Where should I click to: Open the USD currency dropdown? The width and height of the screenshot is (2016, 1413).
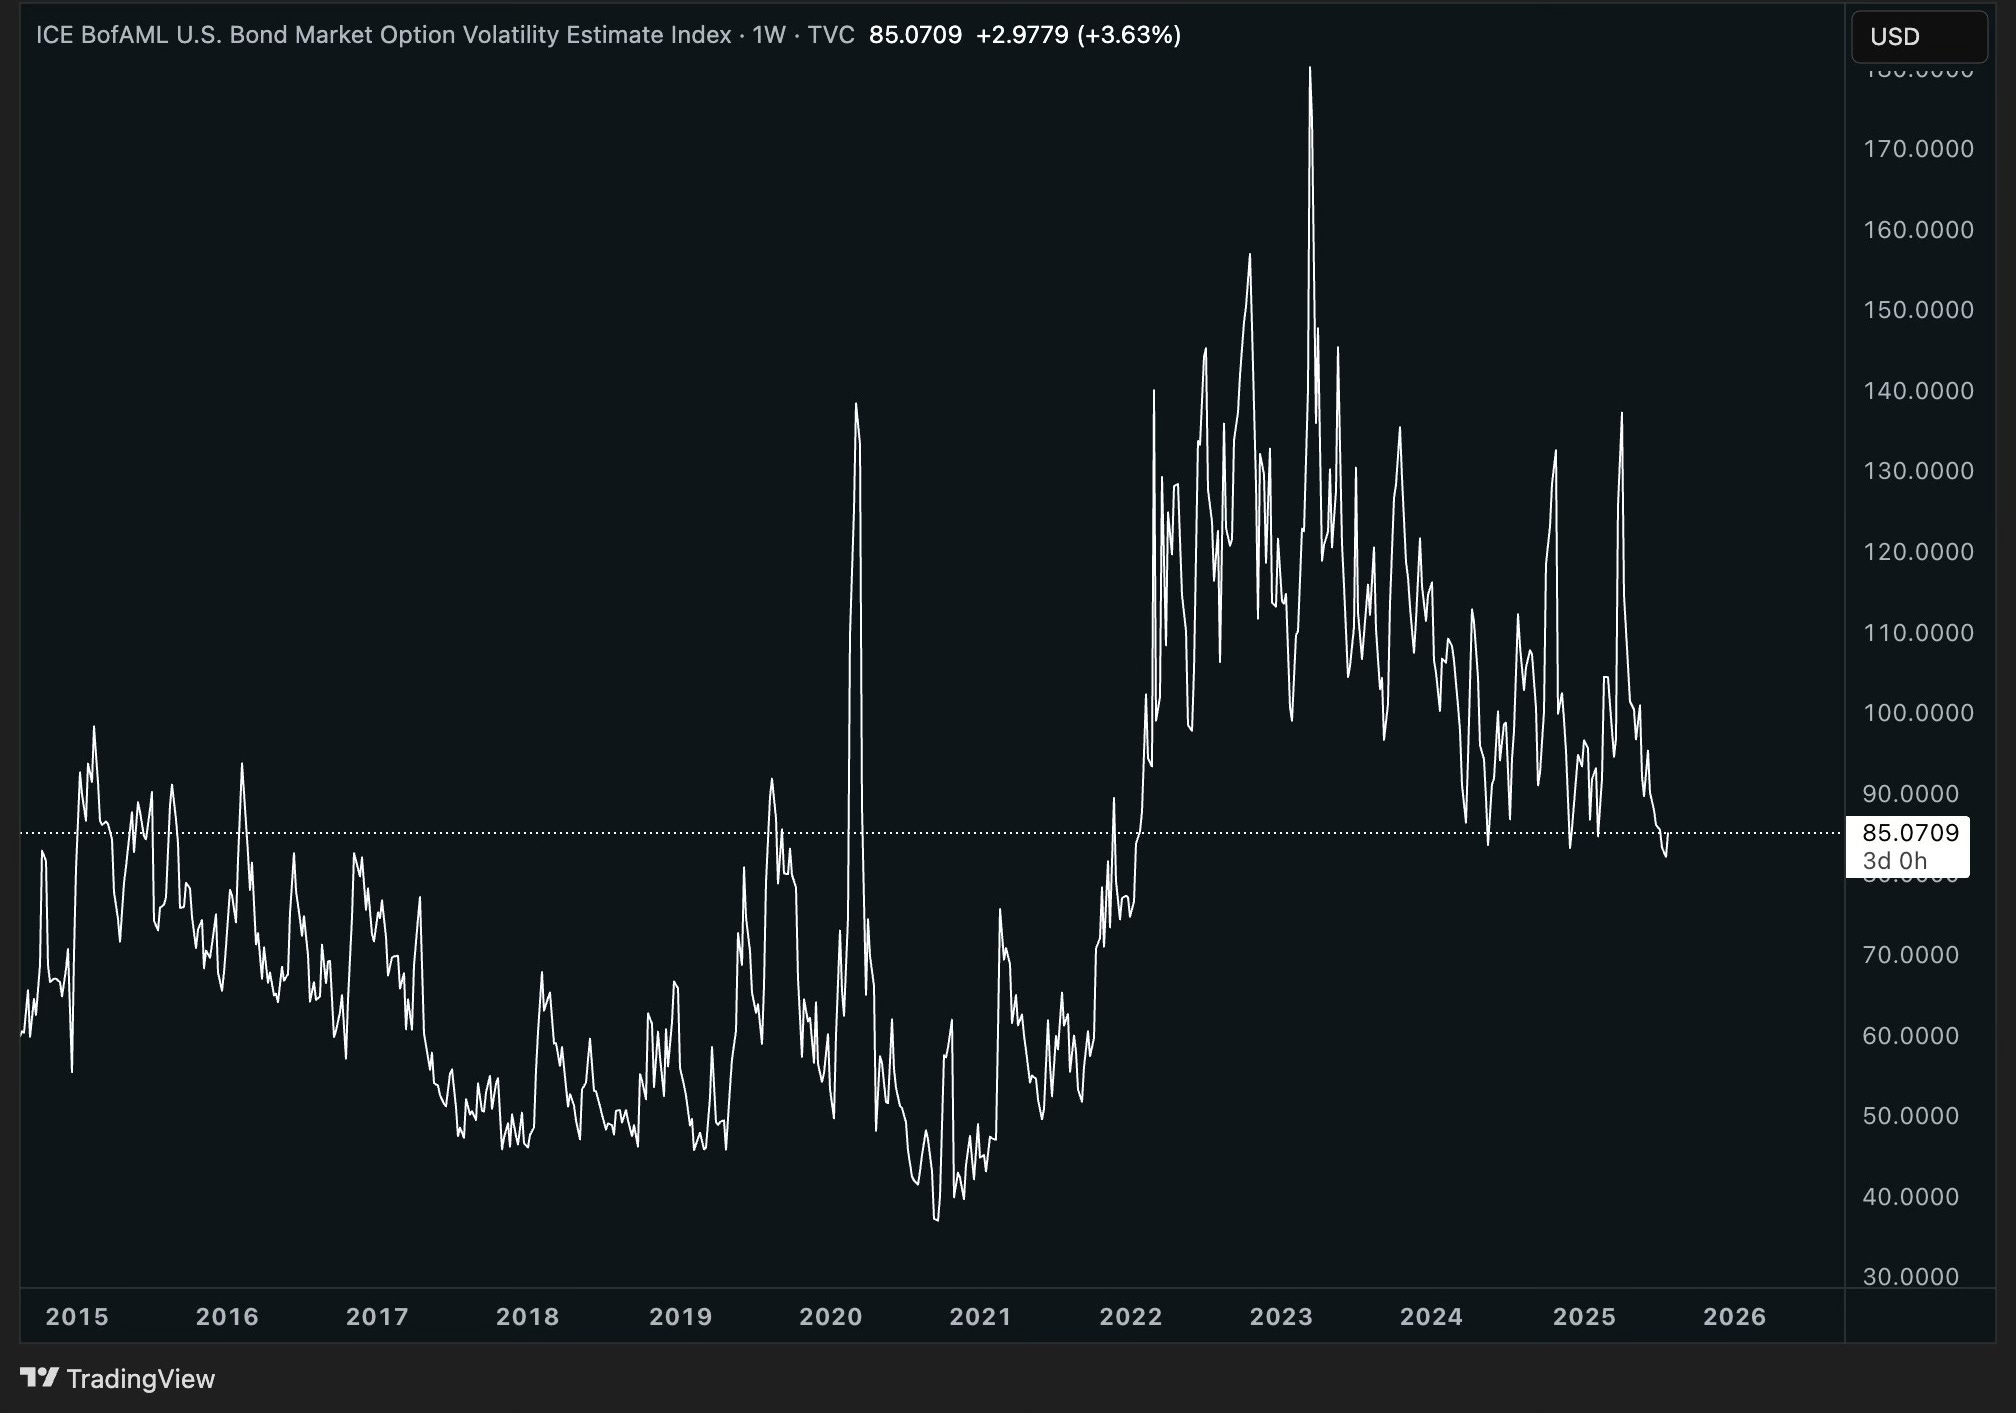(x=1918, y=37)
